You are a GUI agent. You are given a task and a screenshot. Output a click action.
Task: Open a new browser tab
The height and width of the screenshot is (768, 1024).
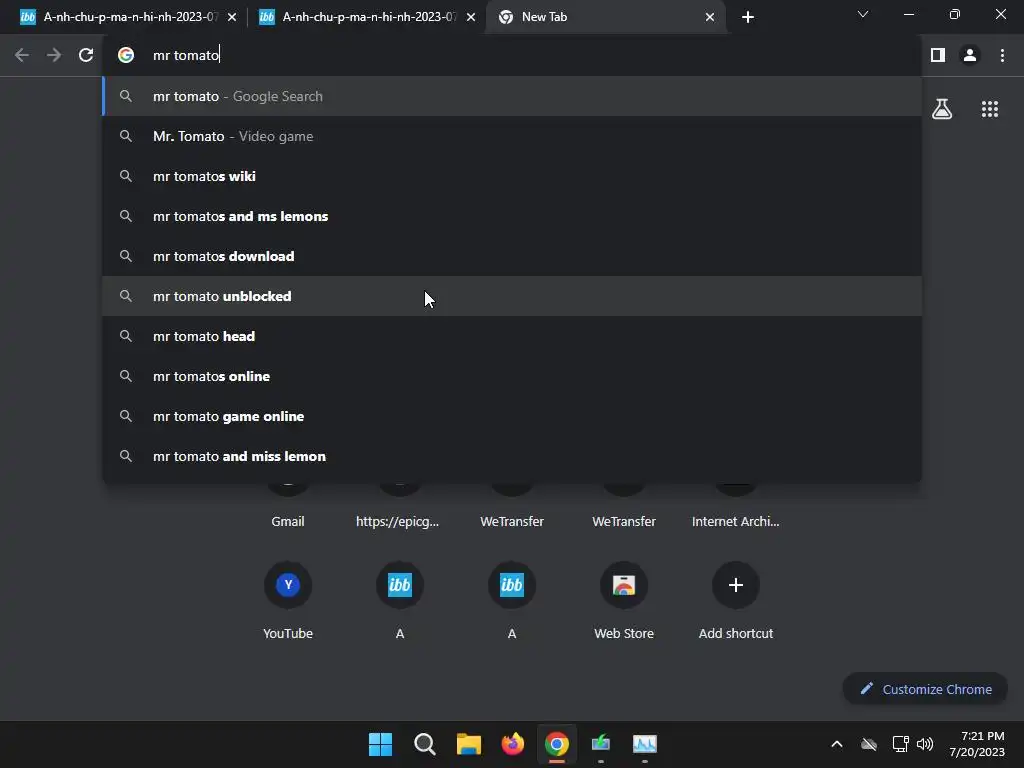748,17
